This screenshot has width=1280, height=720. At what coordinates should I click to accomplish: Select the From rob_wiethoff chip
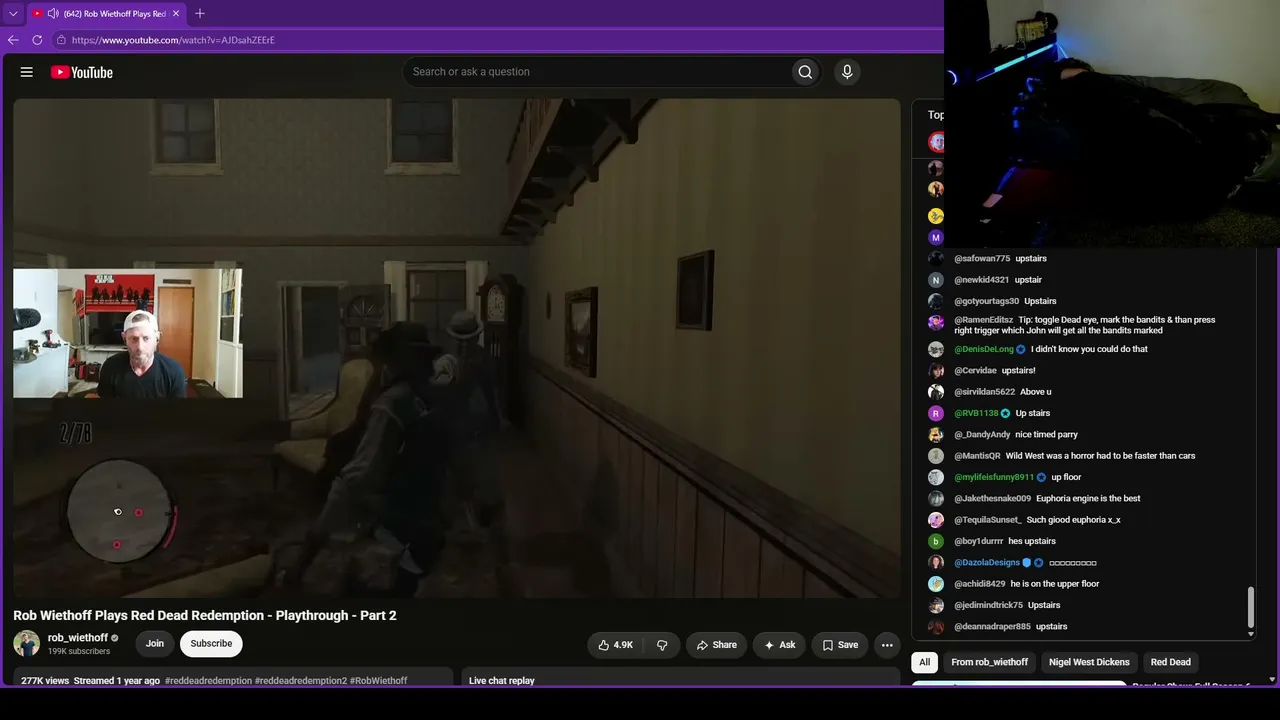click(x=990, y=662)
